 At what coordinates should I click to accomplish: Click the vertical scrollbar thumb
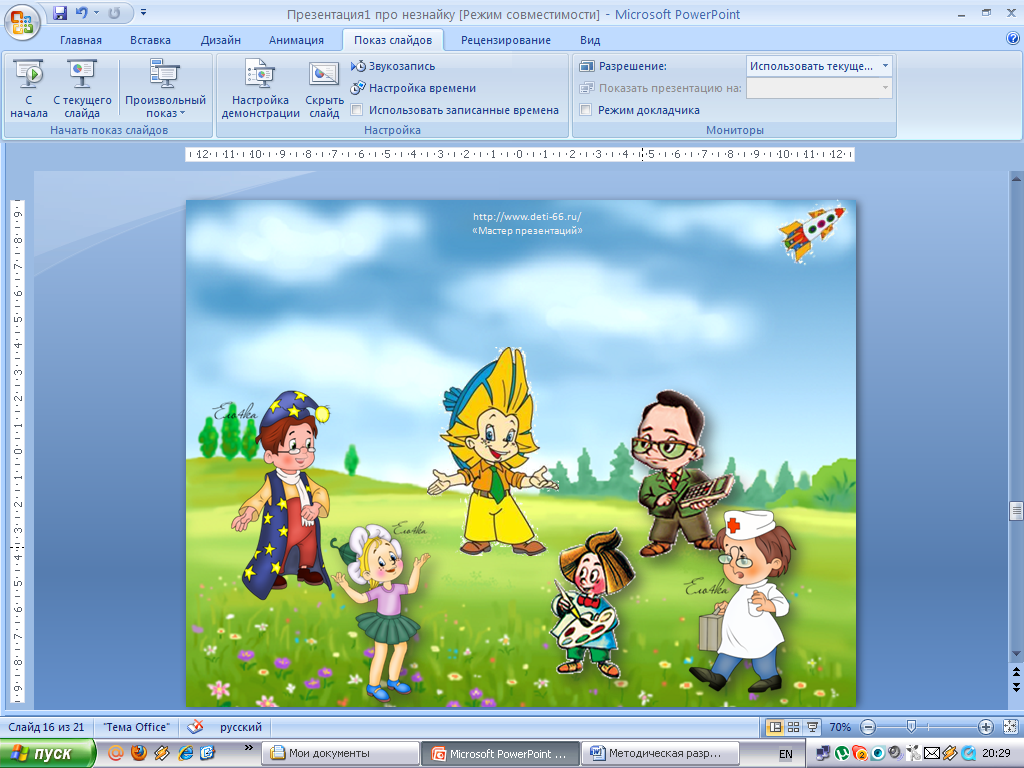coord(1016,511)
